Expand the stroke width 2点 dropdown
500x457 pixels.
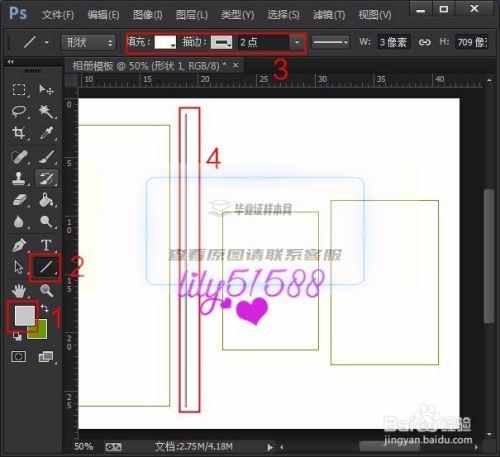pos(296,42)
